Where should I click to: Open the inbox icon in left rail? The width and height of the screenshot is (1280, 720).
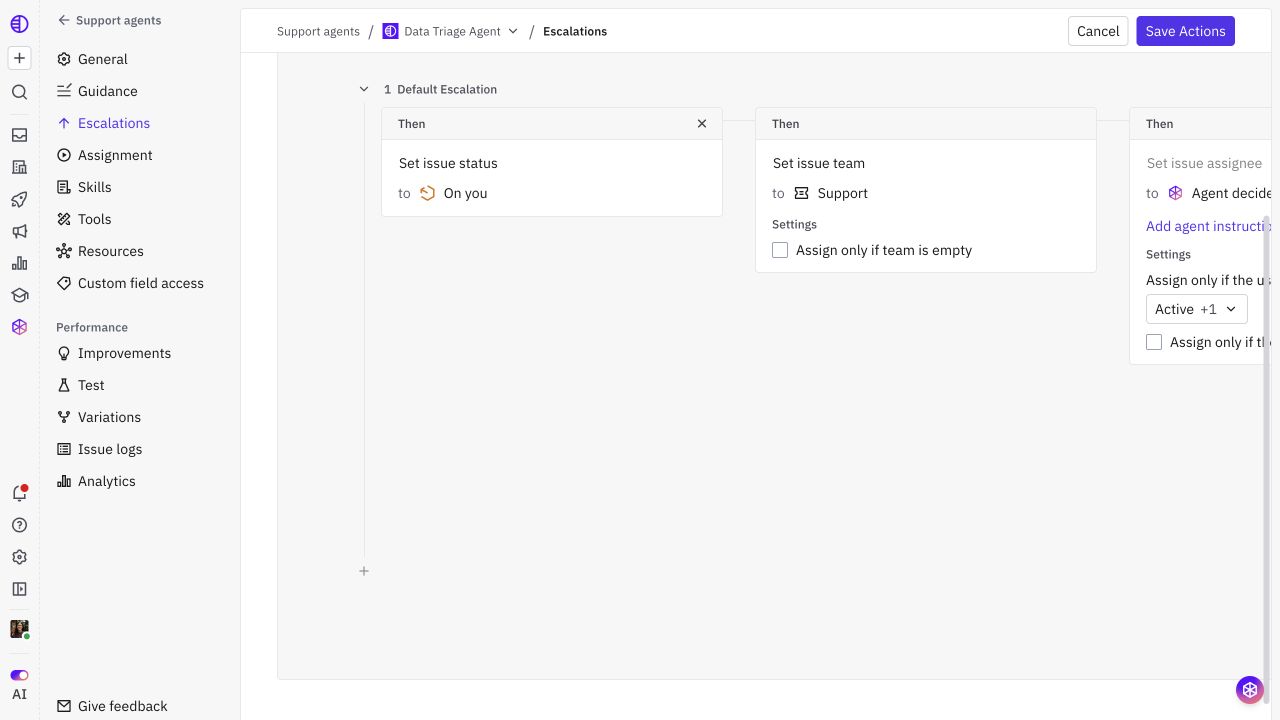click(x=19, y=135)
